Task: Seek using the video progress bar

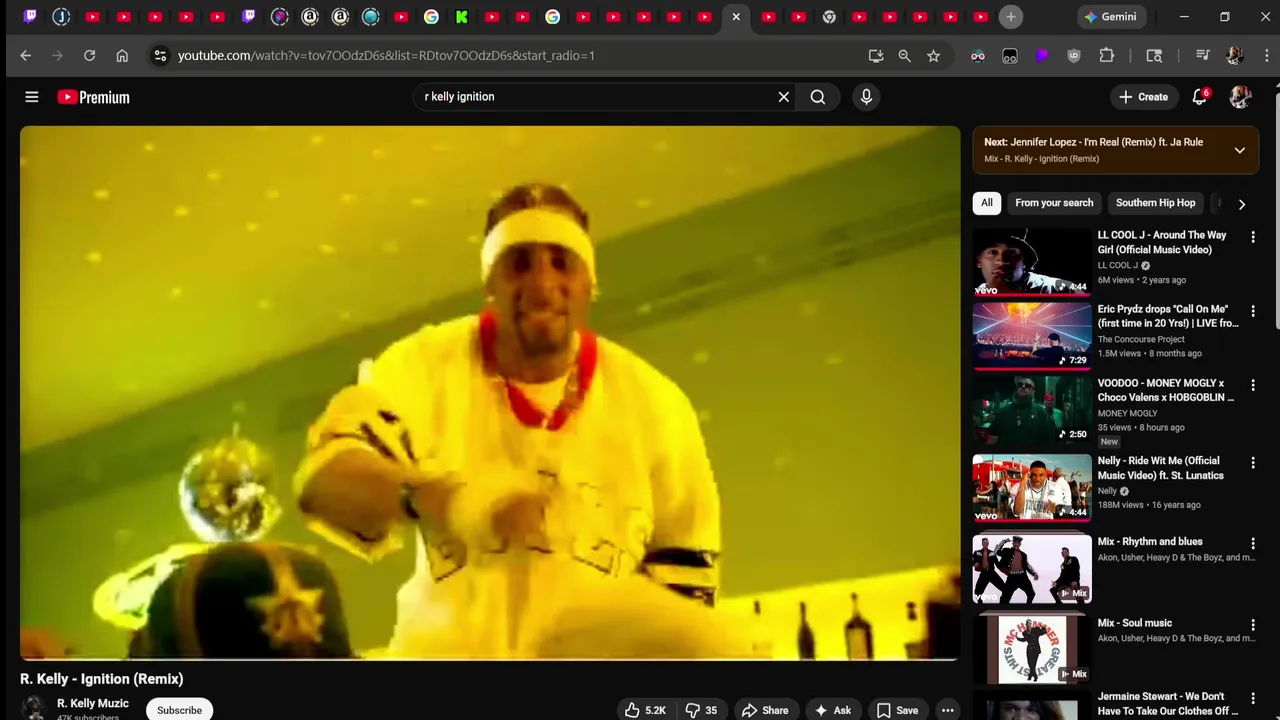Action: click(x=490, y=659)
